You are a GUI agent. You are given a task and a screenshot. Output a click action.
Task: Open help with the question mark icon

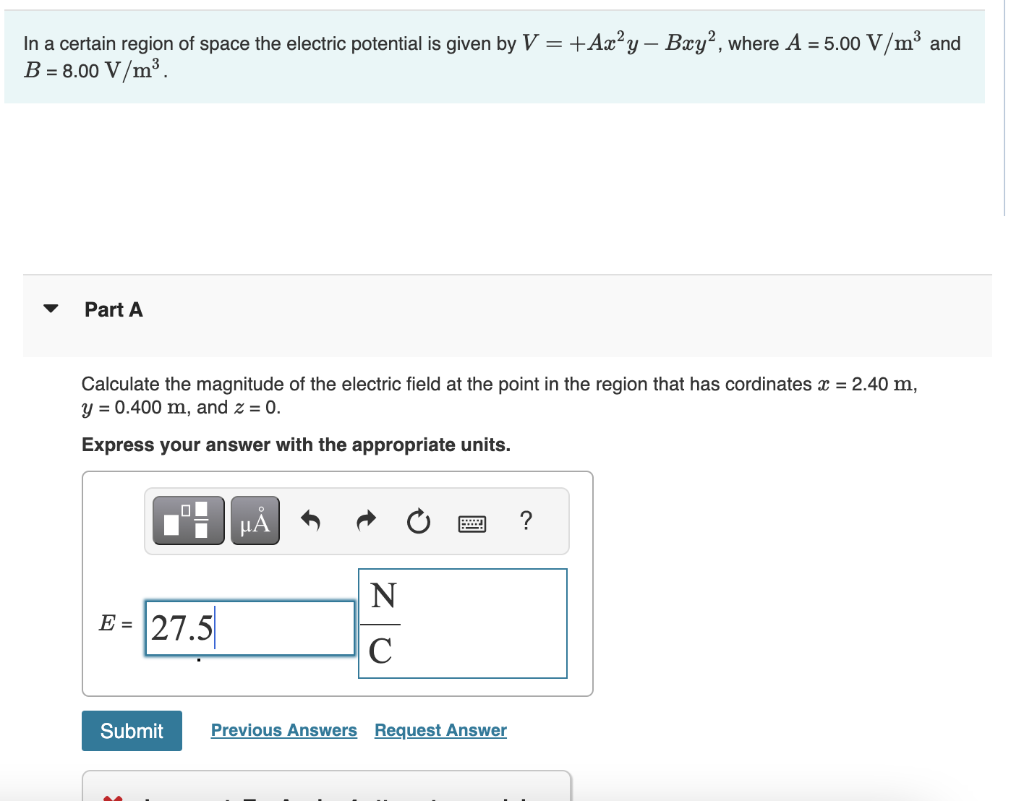[526, 521]
